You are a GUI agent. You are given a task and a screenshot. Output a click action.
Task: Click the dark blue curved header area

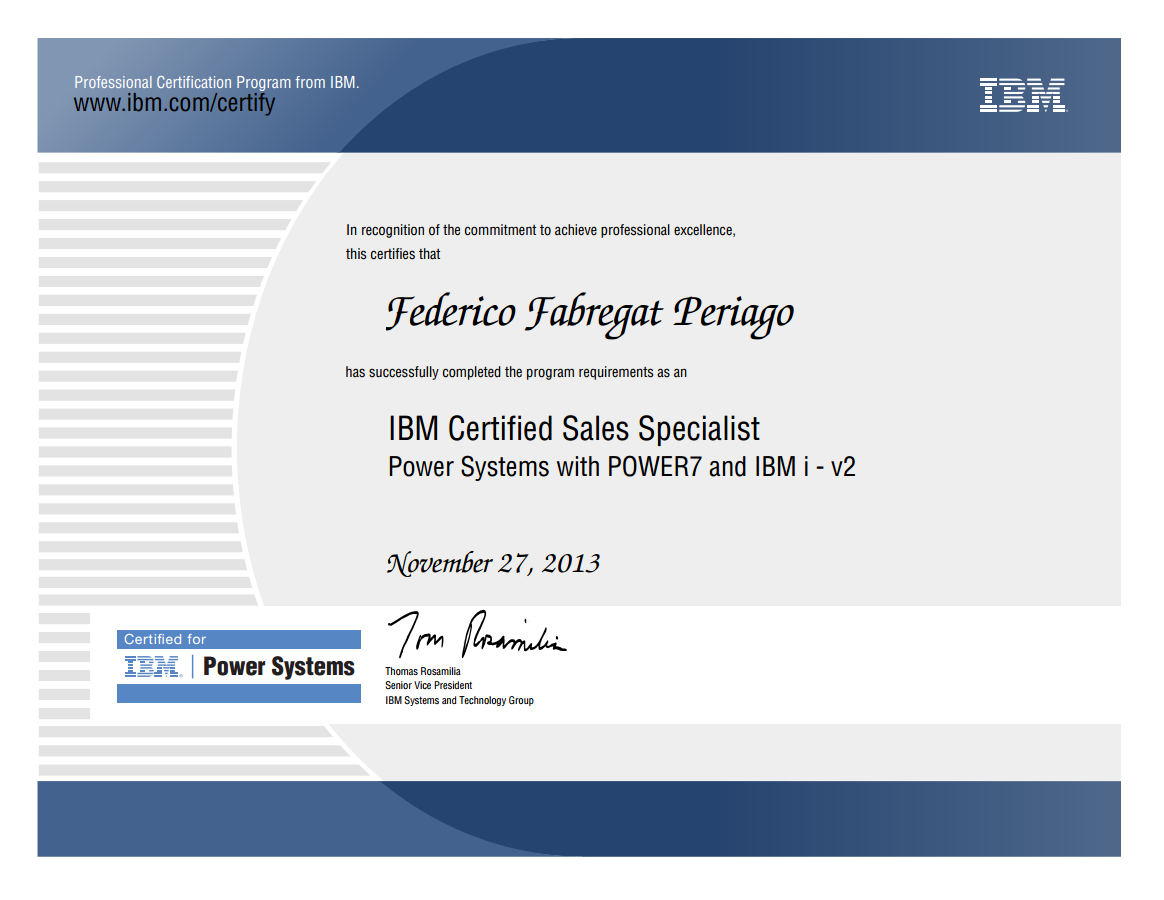pos(650,95)
